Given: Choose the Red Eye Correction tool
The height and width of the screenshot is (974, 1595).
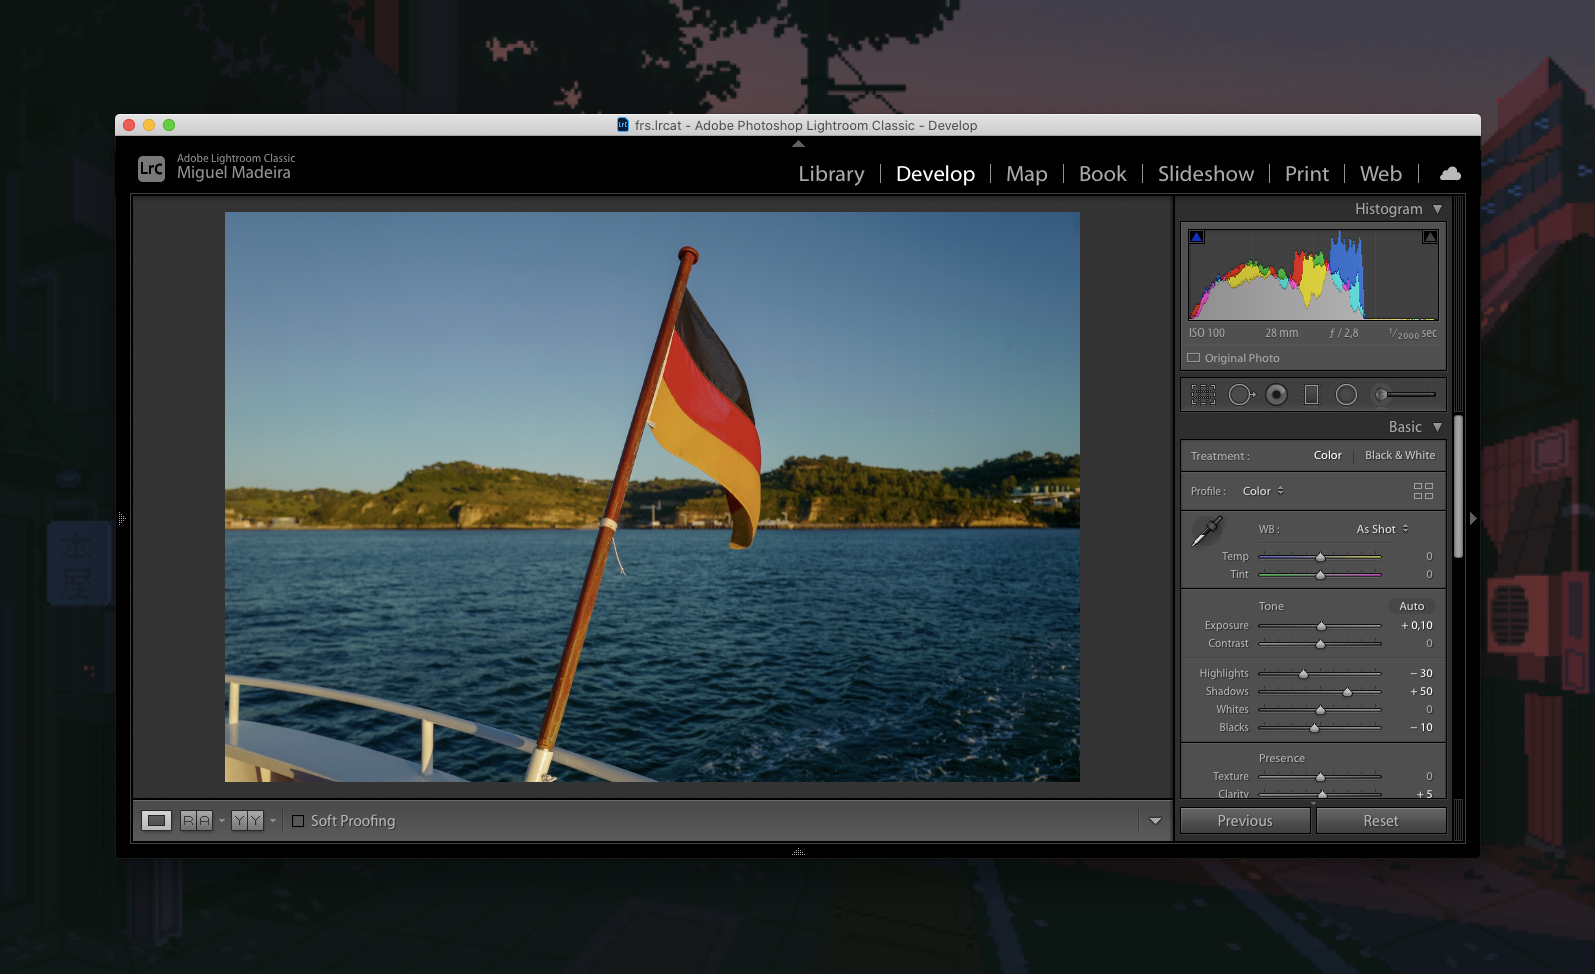Looking at the screenshot, I should [x=1276, y=395].
